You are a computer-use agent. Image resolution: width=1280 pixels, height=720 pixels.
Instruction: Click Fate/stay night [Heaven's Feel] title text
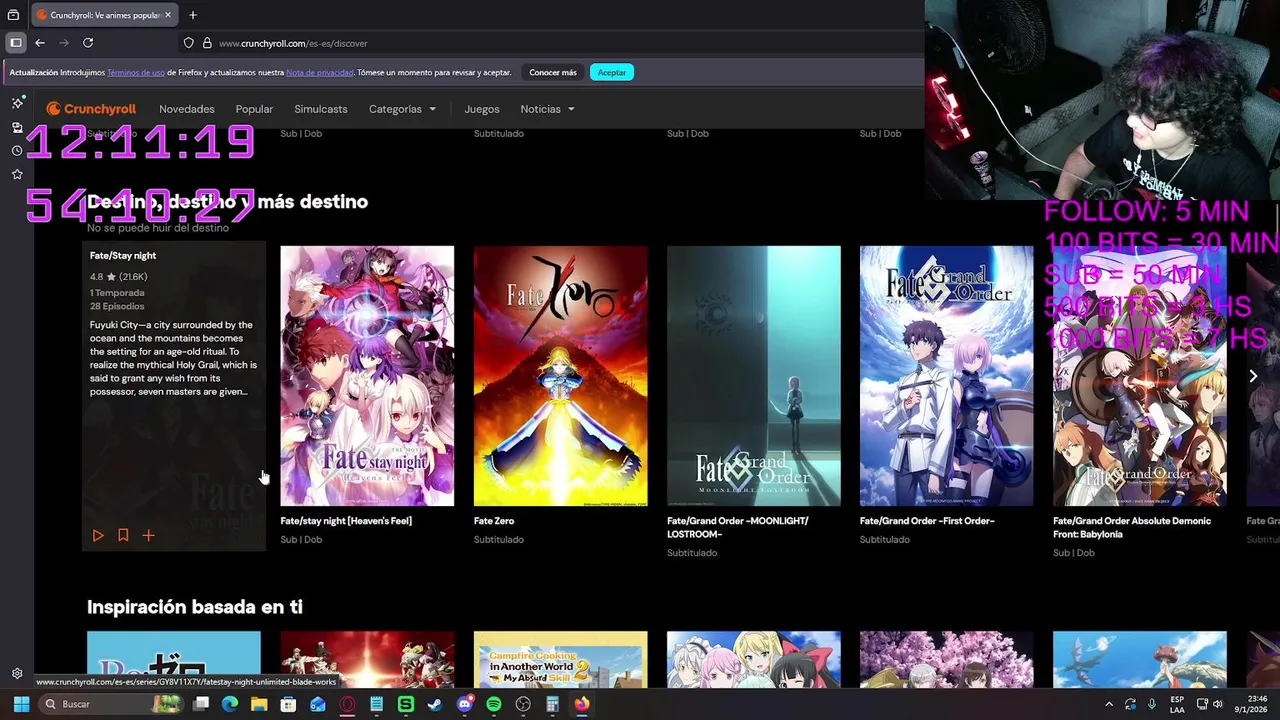pos(346,521)
